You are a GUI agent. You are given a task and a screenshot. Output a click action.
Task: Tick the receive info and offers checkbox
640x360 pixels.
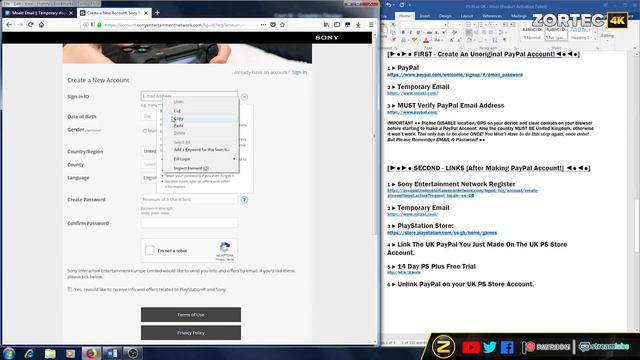click(x=70, y=289)
